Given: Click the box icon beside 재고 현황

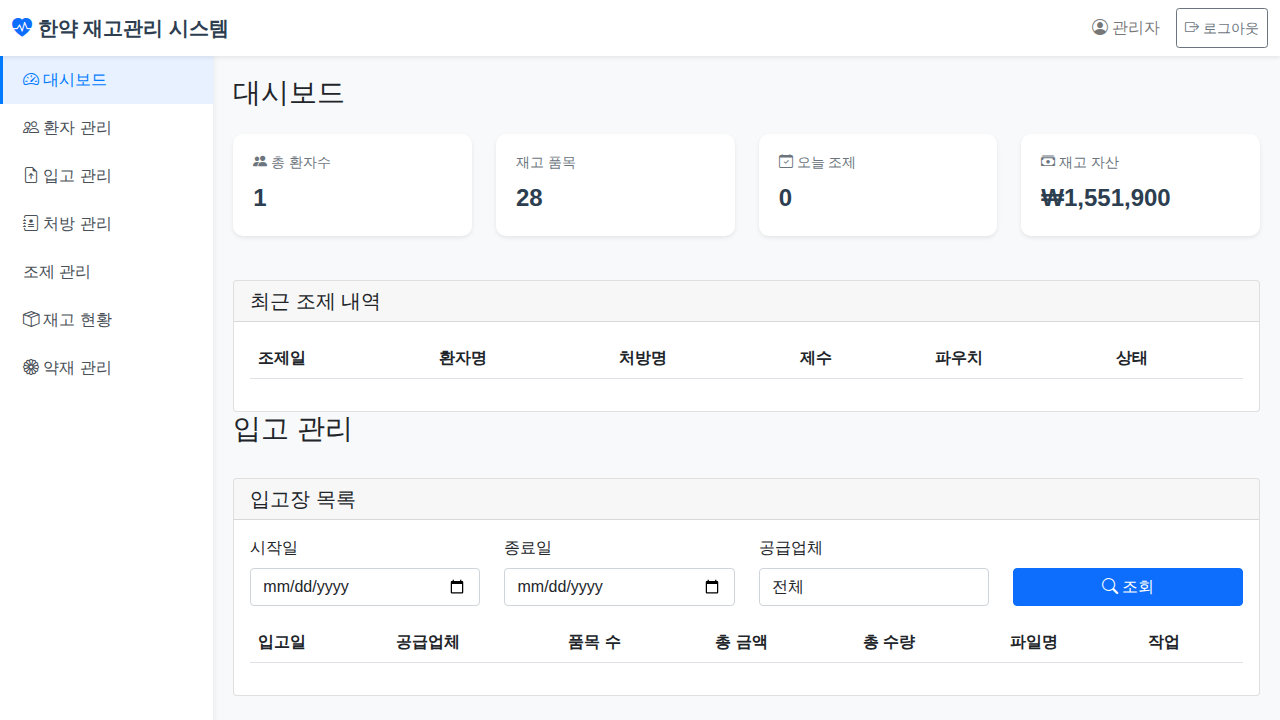Looking at the screenshot, I should click(31, 320).
